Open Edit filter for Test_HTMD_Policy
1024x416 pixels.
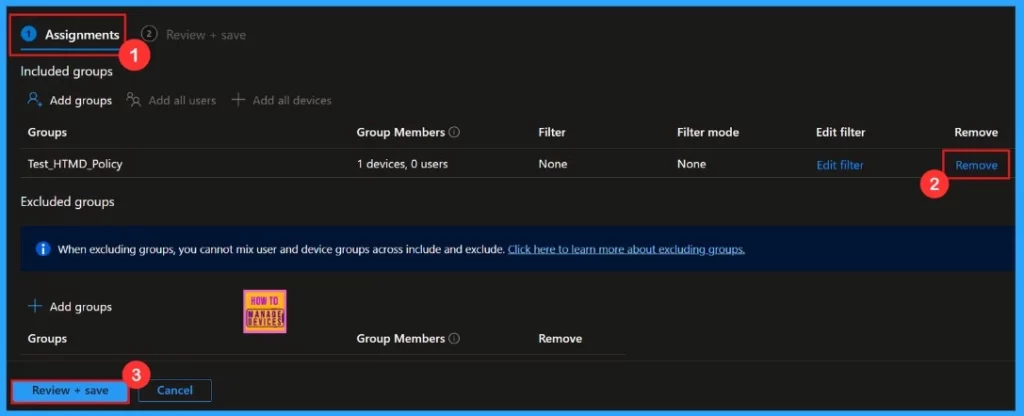[x=840, y=165]
